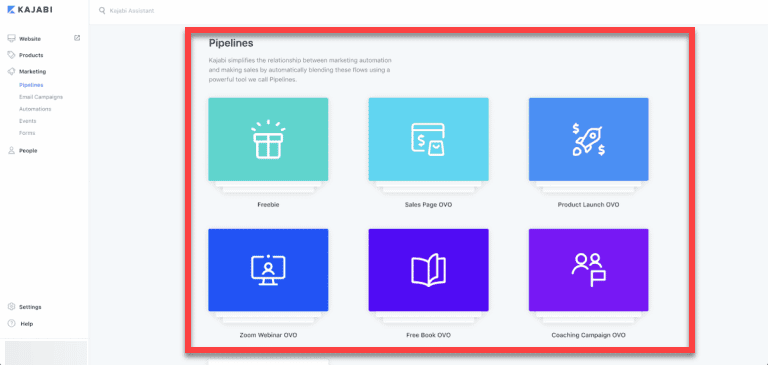Image resolution: width=768 pixels, height=365 pixels.
Task: Click the Coaching Campaign OVO label
Action: pyautogui.click(x=588, y=336)
